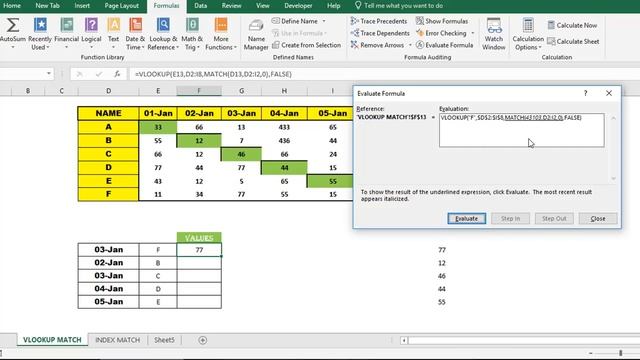Open Lookup & Reference functions
Image resolution: width=640 pixels, height=360 pixels.
pos(163,34)
